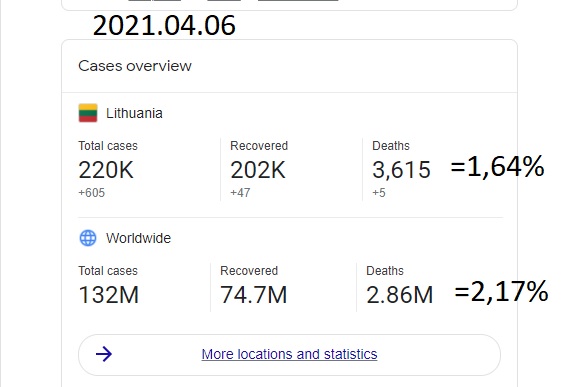The width and height of the screenshot is (584, 387).
Task: Select the Worldwide label
Action: [x=138, y=238]
